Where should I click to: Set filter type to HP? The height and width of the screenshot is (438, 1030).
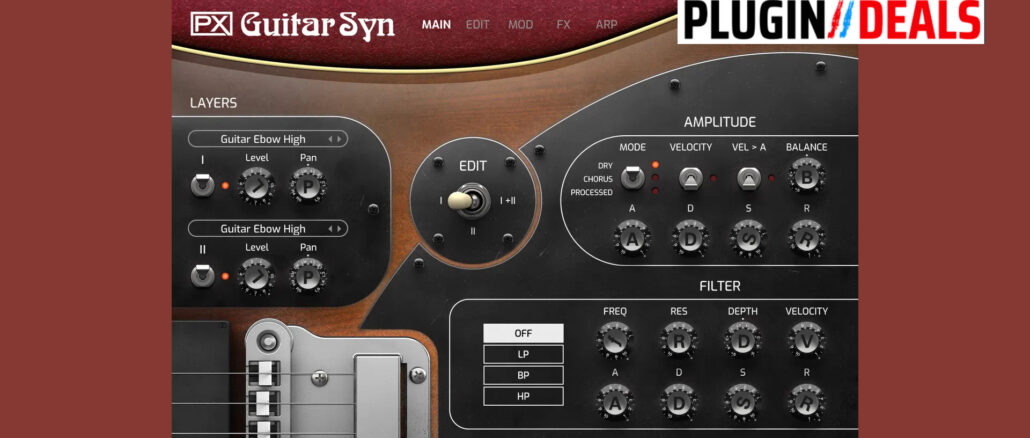[x=523, y=396]
